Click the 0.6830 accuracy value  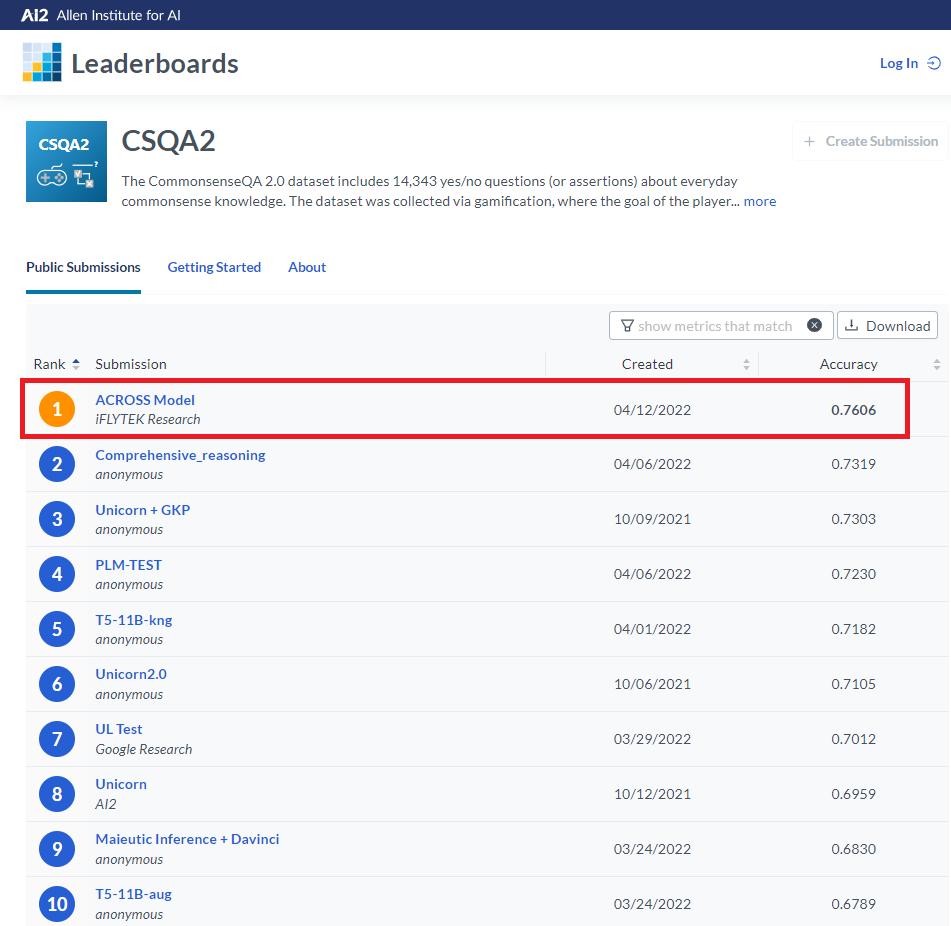click(853, 849)
